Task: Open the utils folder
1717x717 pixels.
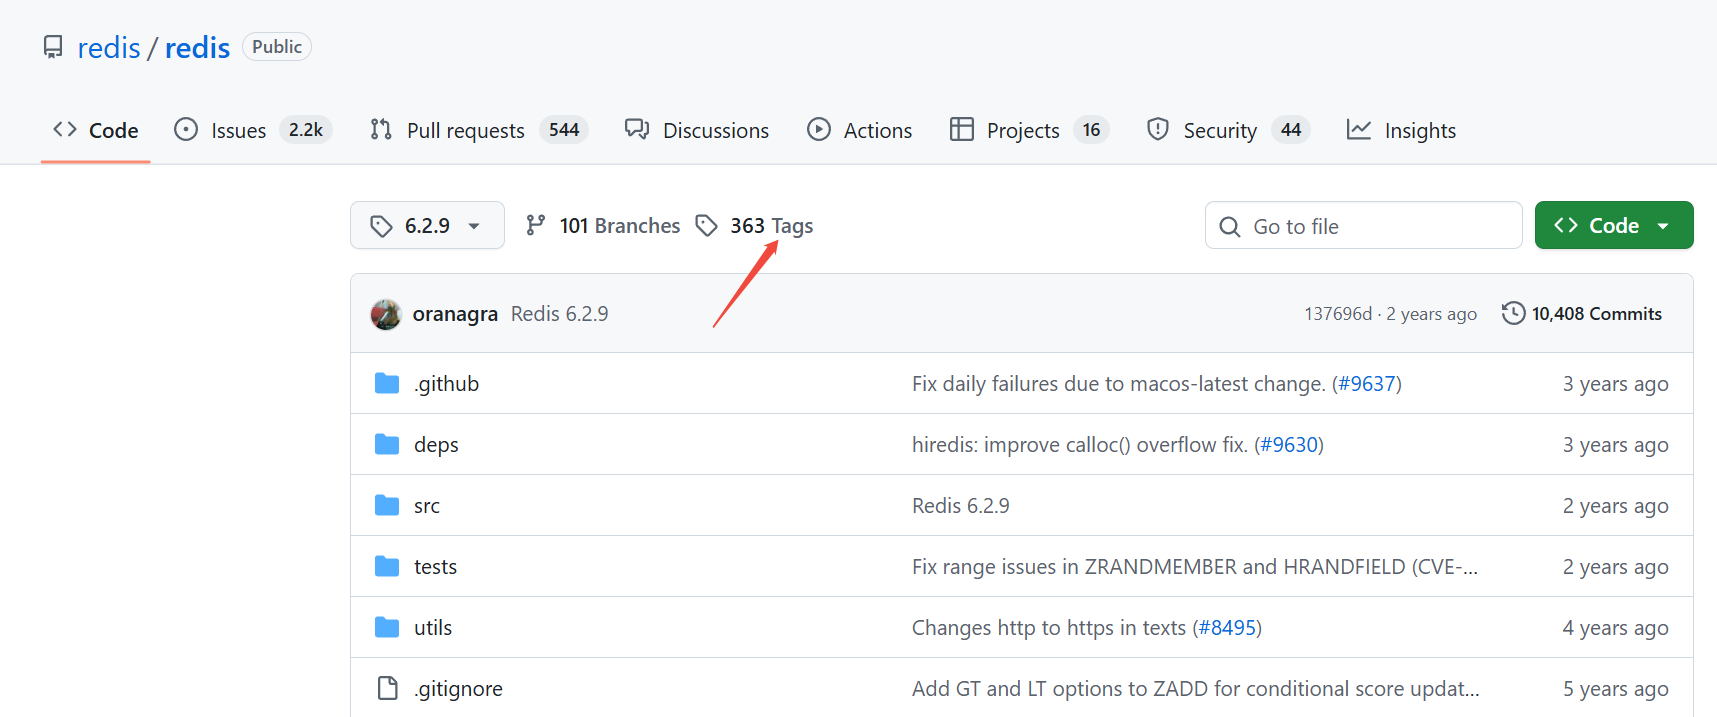Action: click(433, 628)
